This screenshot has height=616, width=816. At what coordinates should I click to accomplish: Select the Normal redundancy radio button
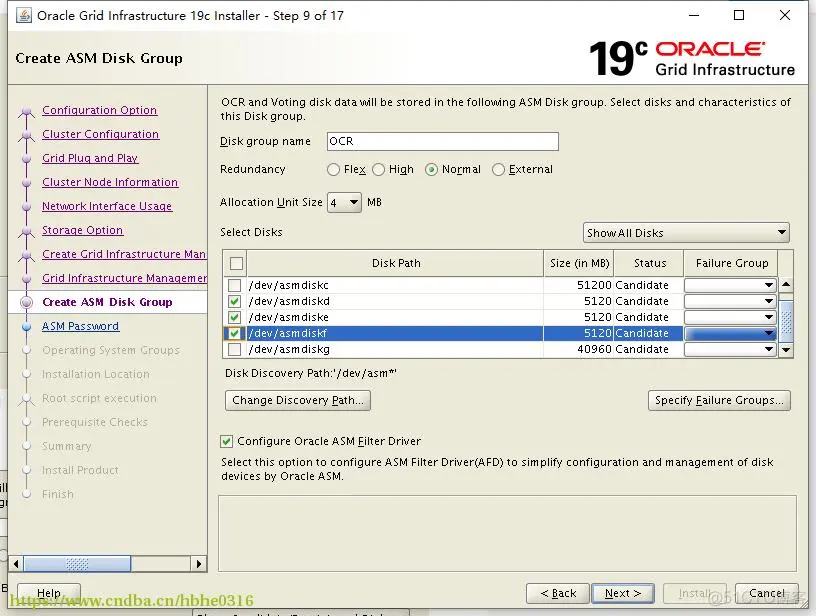tap(431, 170)
